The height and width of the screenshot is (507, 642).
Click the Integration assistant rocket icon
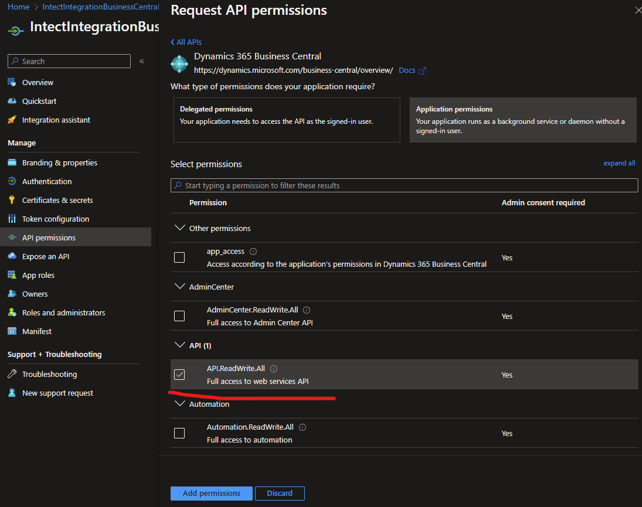coord(12,120)
